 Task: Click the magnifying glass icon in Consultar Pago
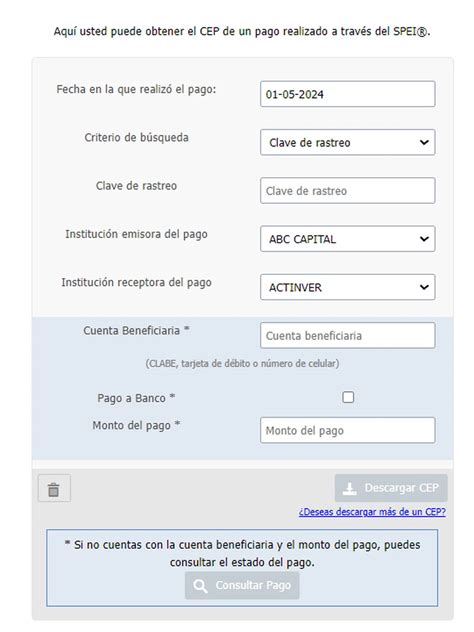click(x=200, y=586)
